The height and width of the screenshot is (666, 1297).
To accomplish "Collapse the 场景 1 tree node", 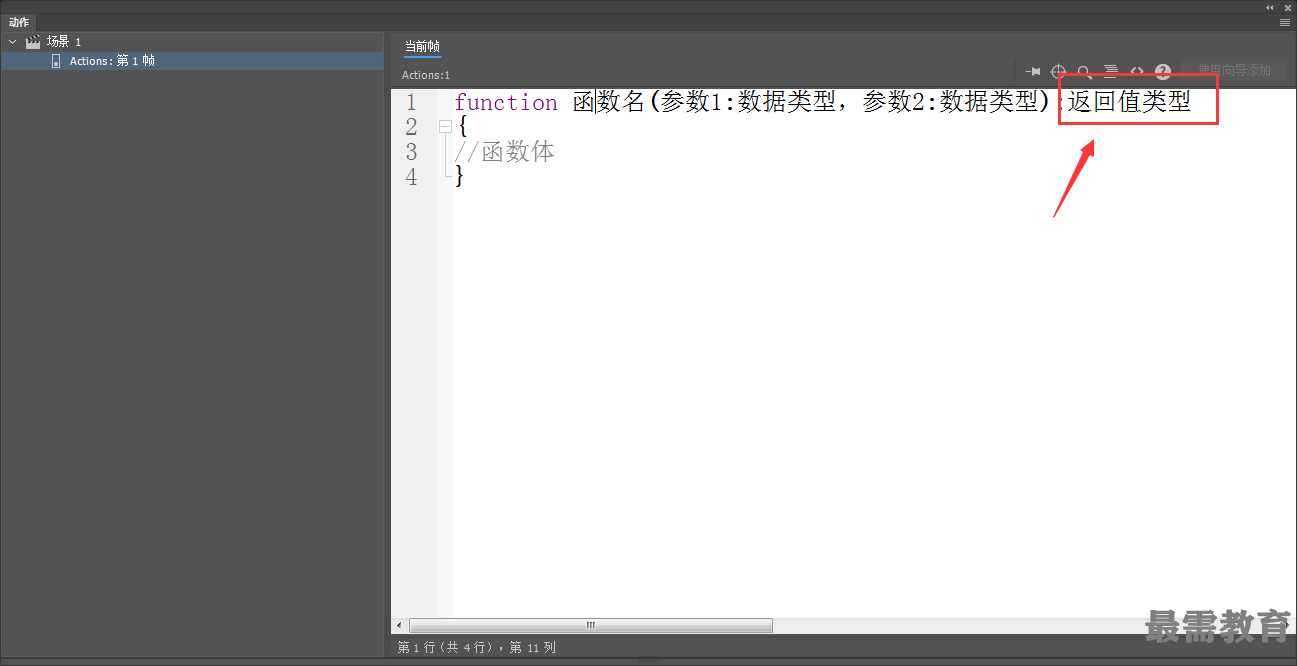I will point(12,42).
